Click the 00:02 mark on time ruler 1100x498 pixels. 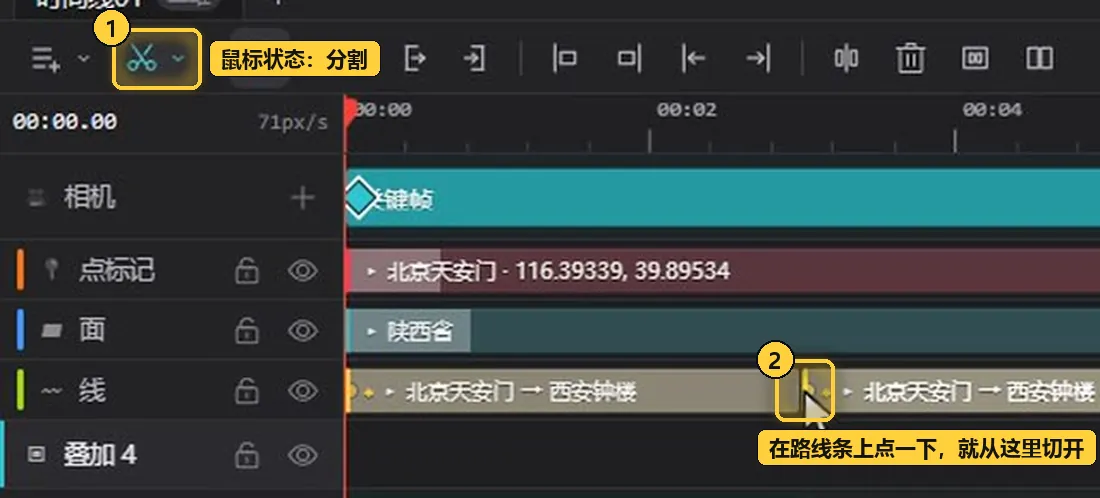686,109
